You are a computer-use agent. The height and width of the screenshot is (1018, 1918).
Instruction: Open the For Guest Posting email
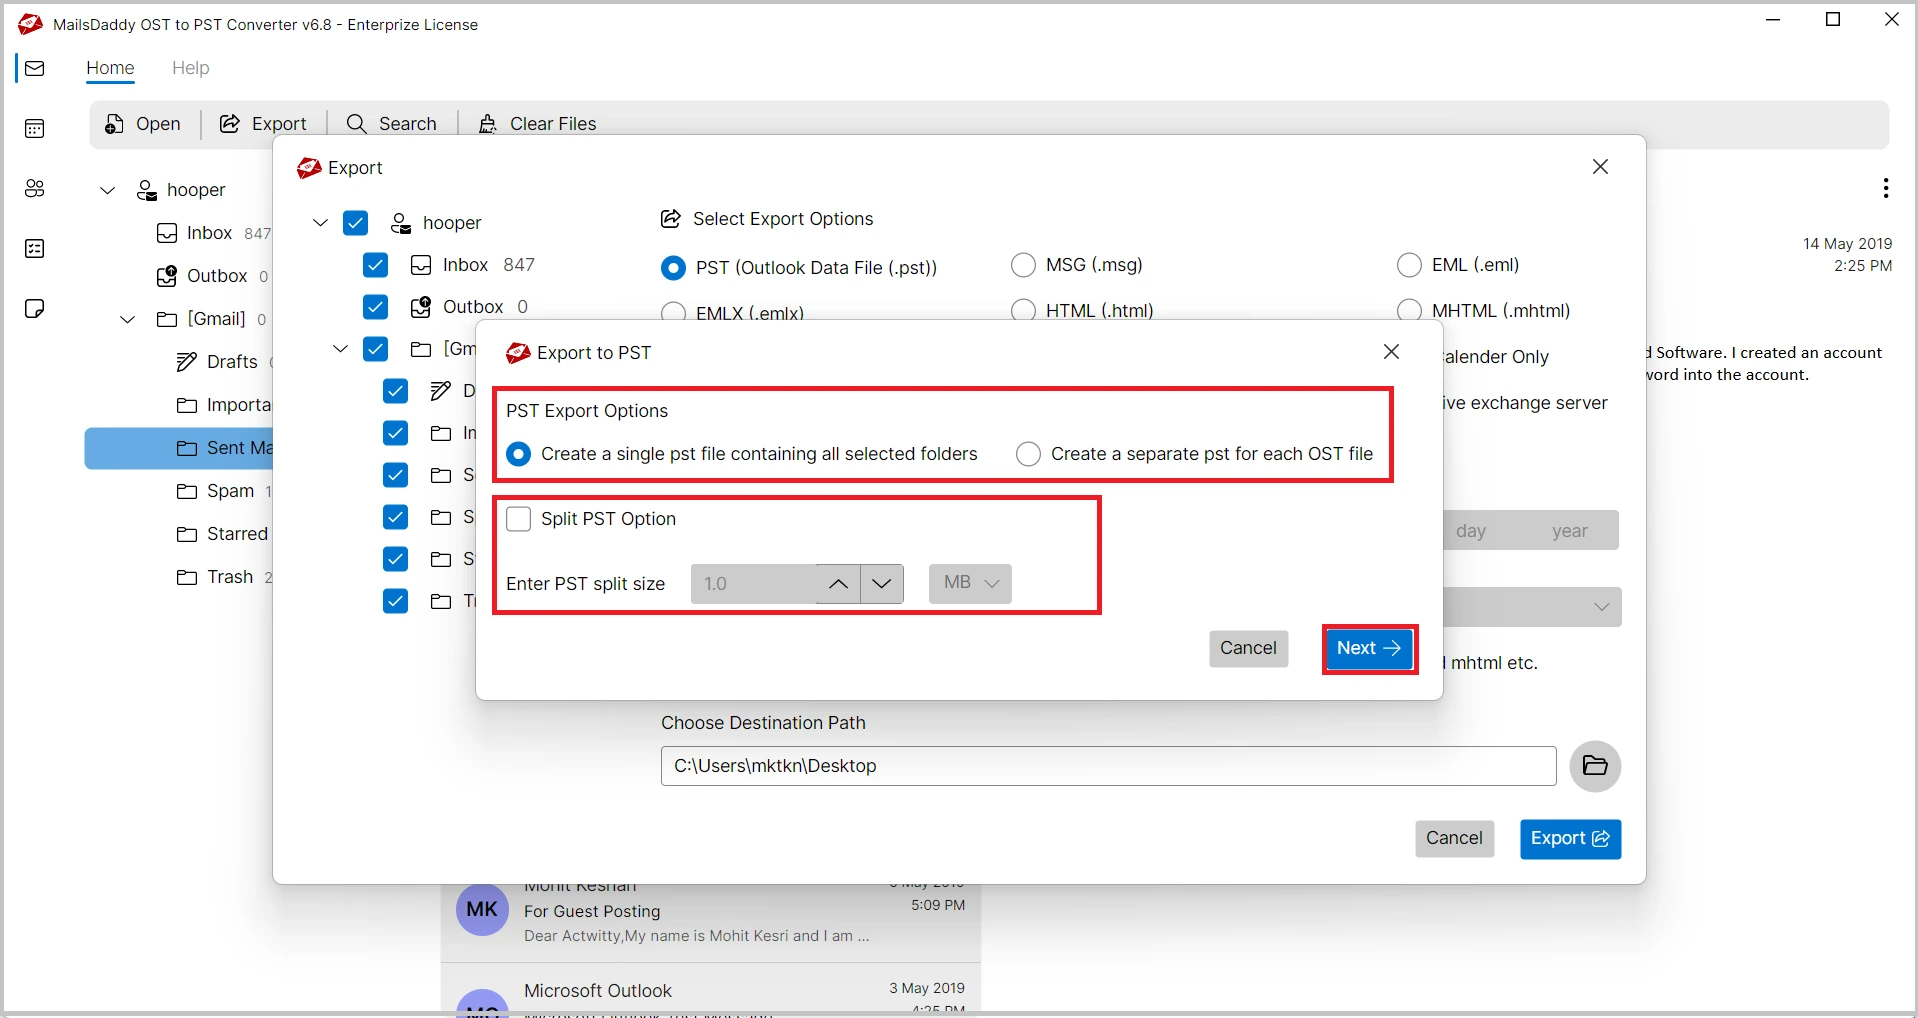pyautogui.click(x=711, y=921)
